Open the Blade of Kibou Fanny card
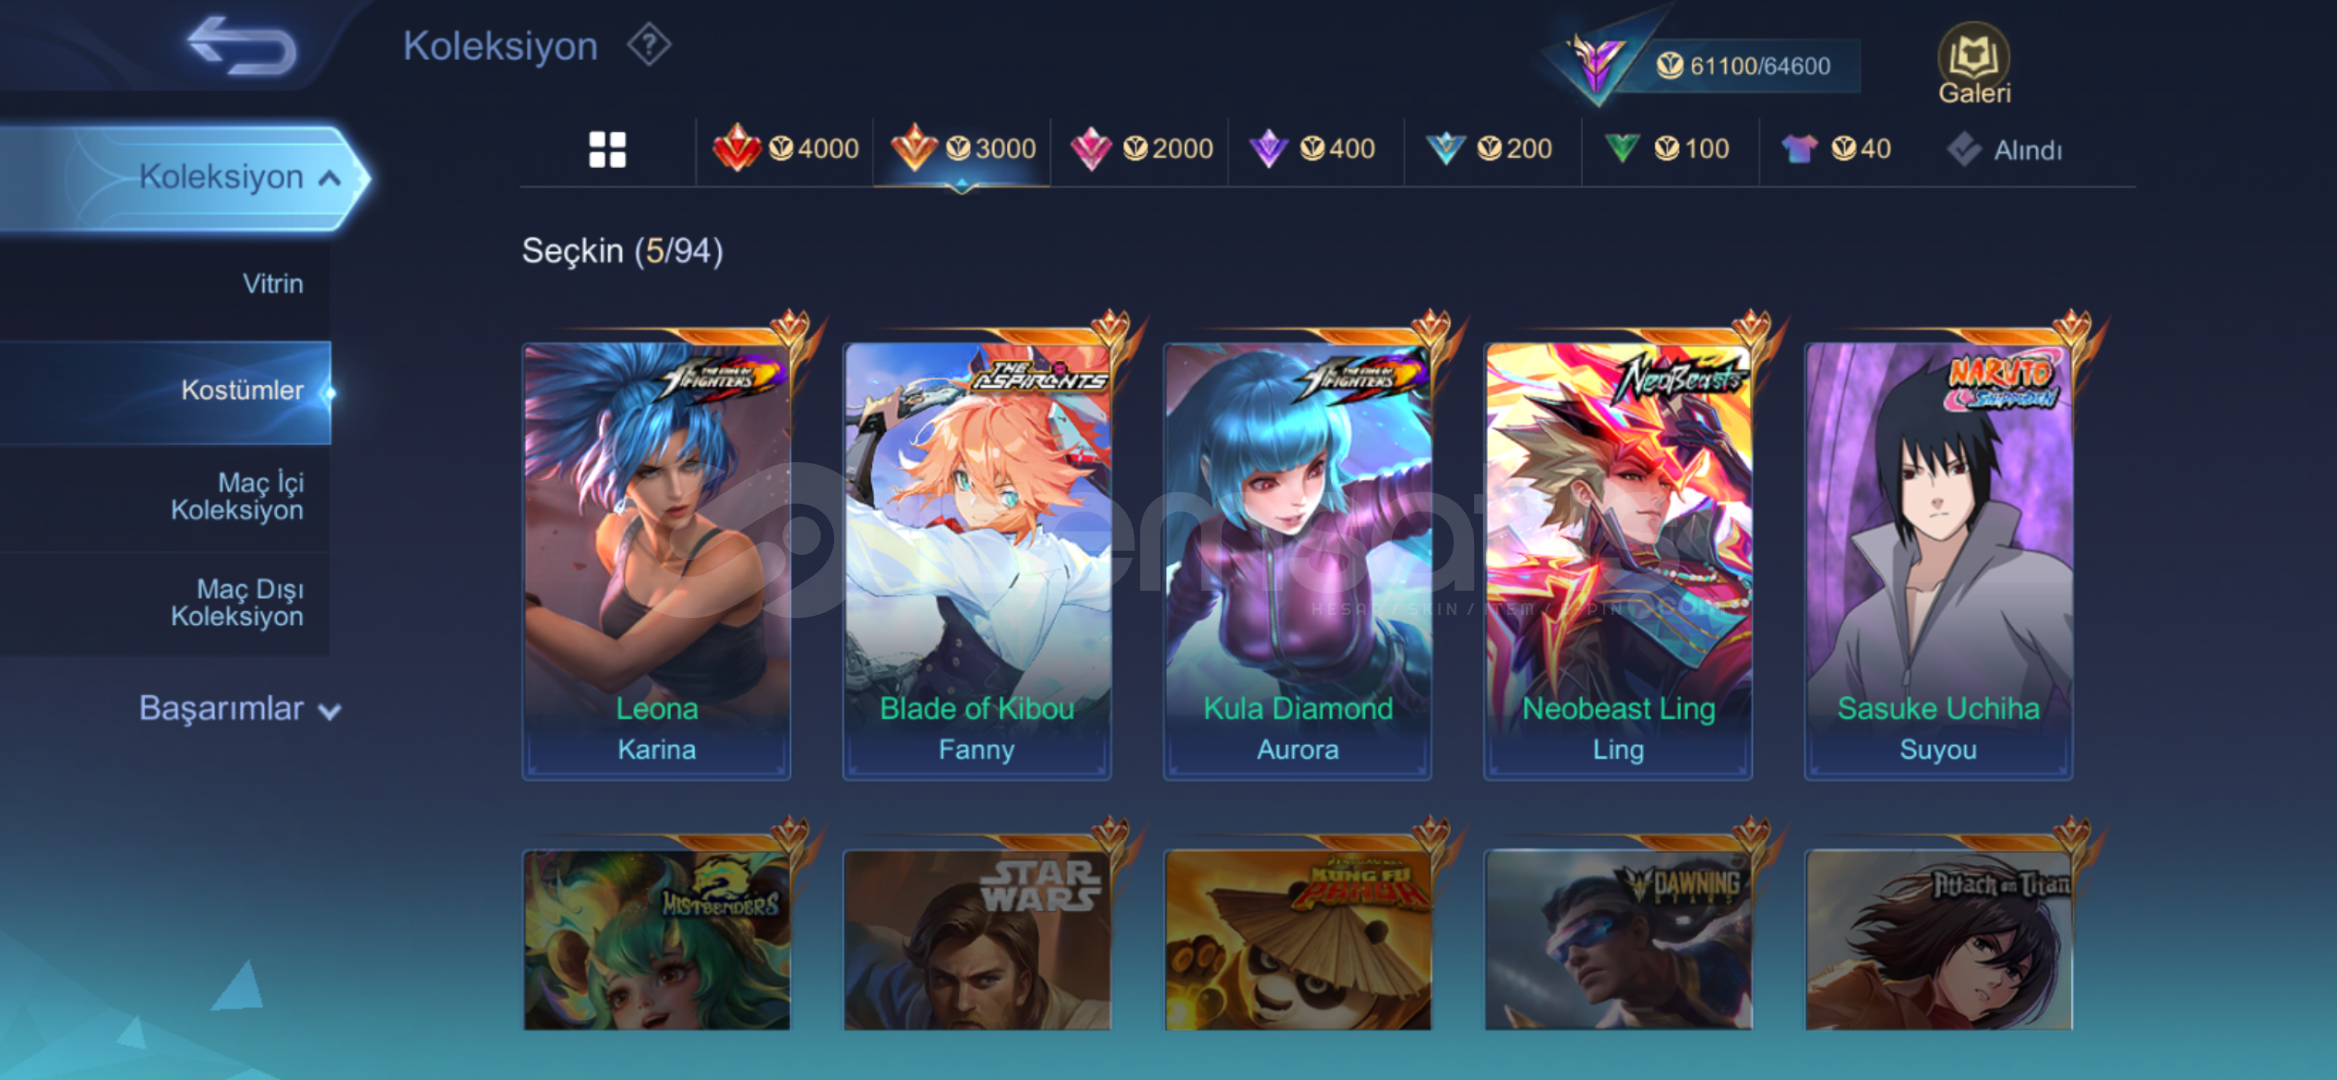This screenshot has width=2337, height=1080. pos(977,560)
